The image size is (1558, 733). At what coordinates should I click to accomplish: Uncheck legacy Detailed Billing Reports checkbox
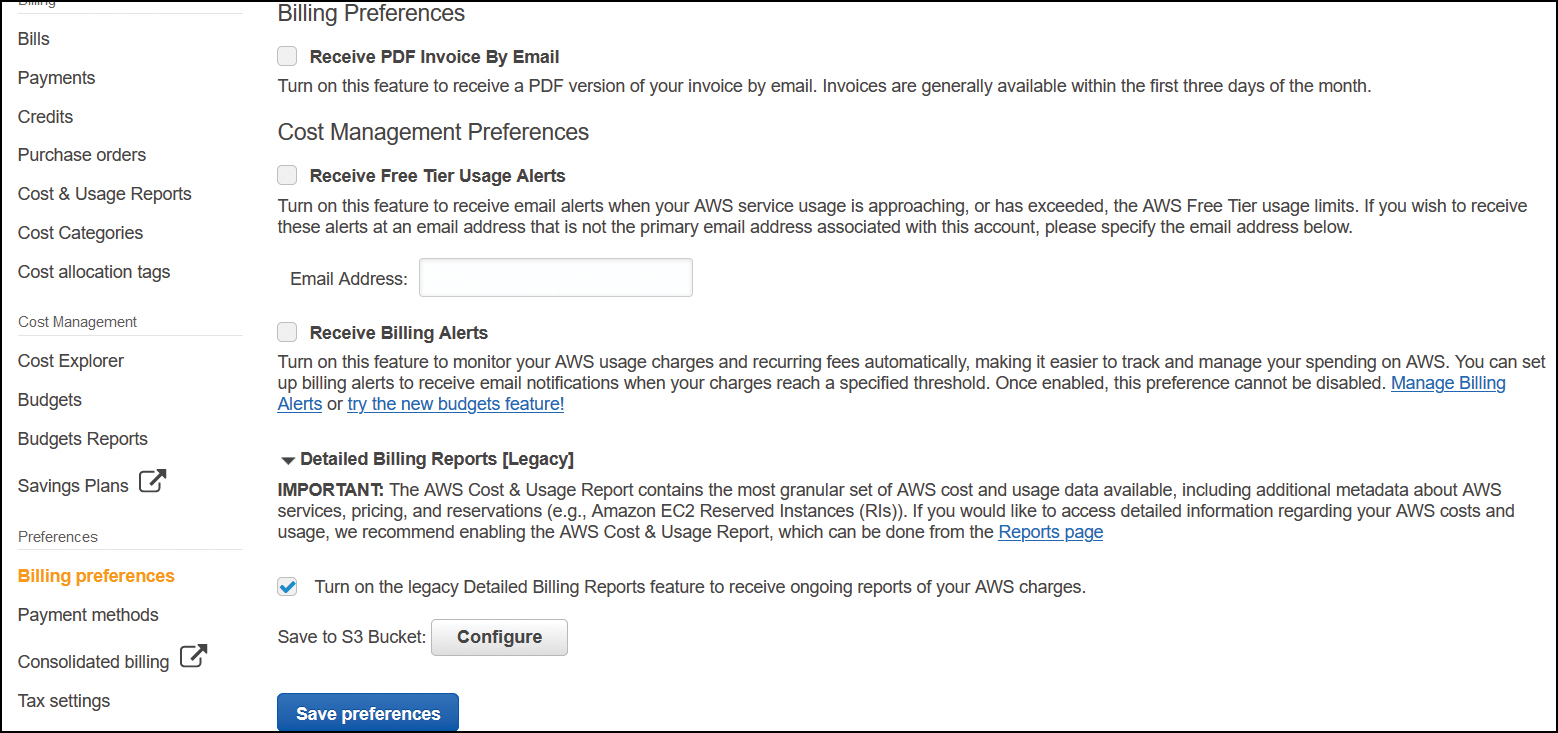tap(287, 587)
